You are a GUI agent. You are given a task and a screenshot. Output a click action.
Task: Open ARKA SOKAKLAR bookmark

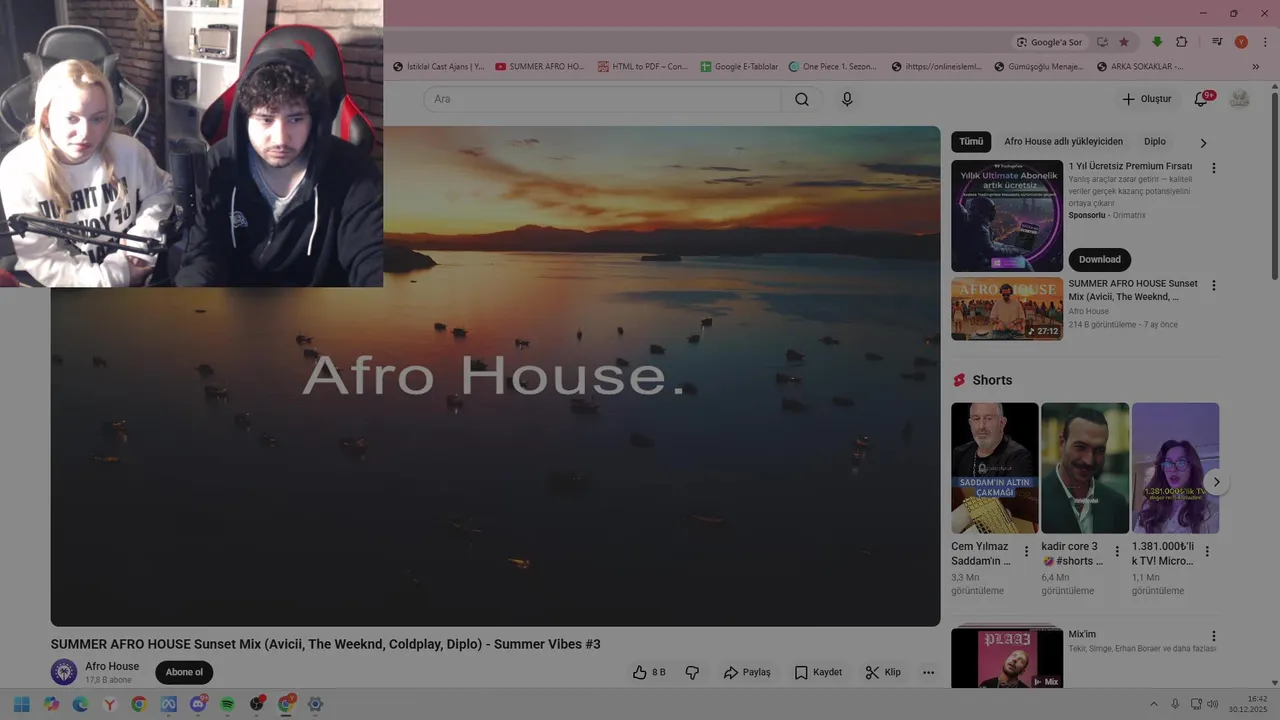point(1140,67)
